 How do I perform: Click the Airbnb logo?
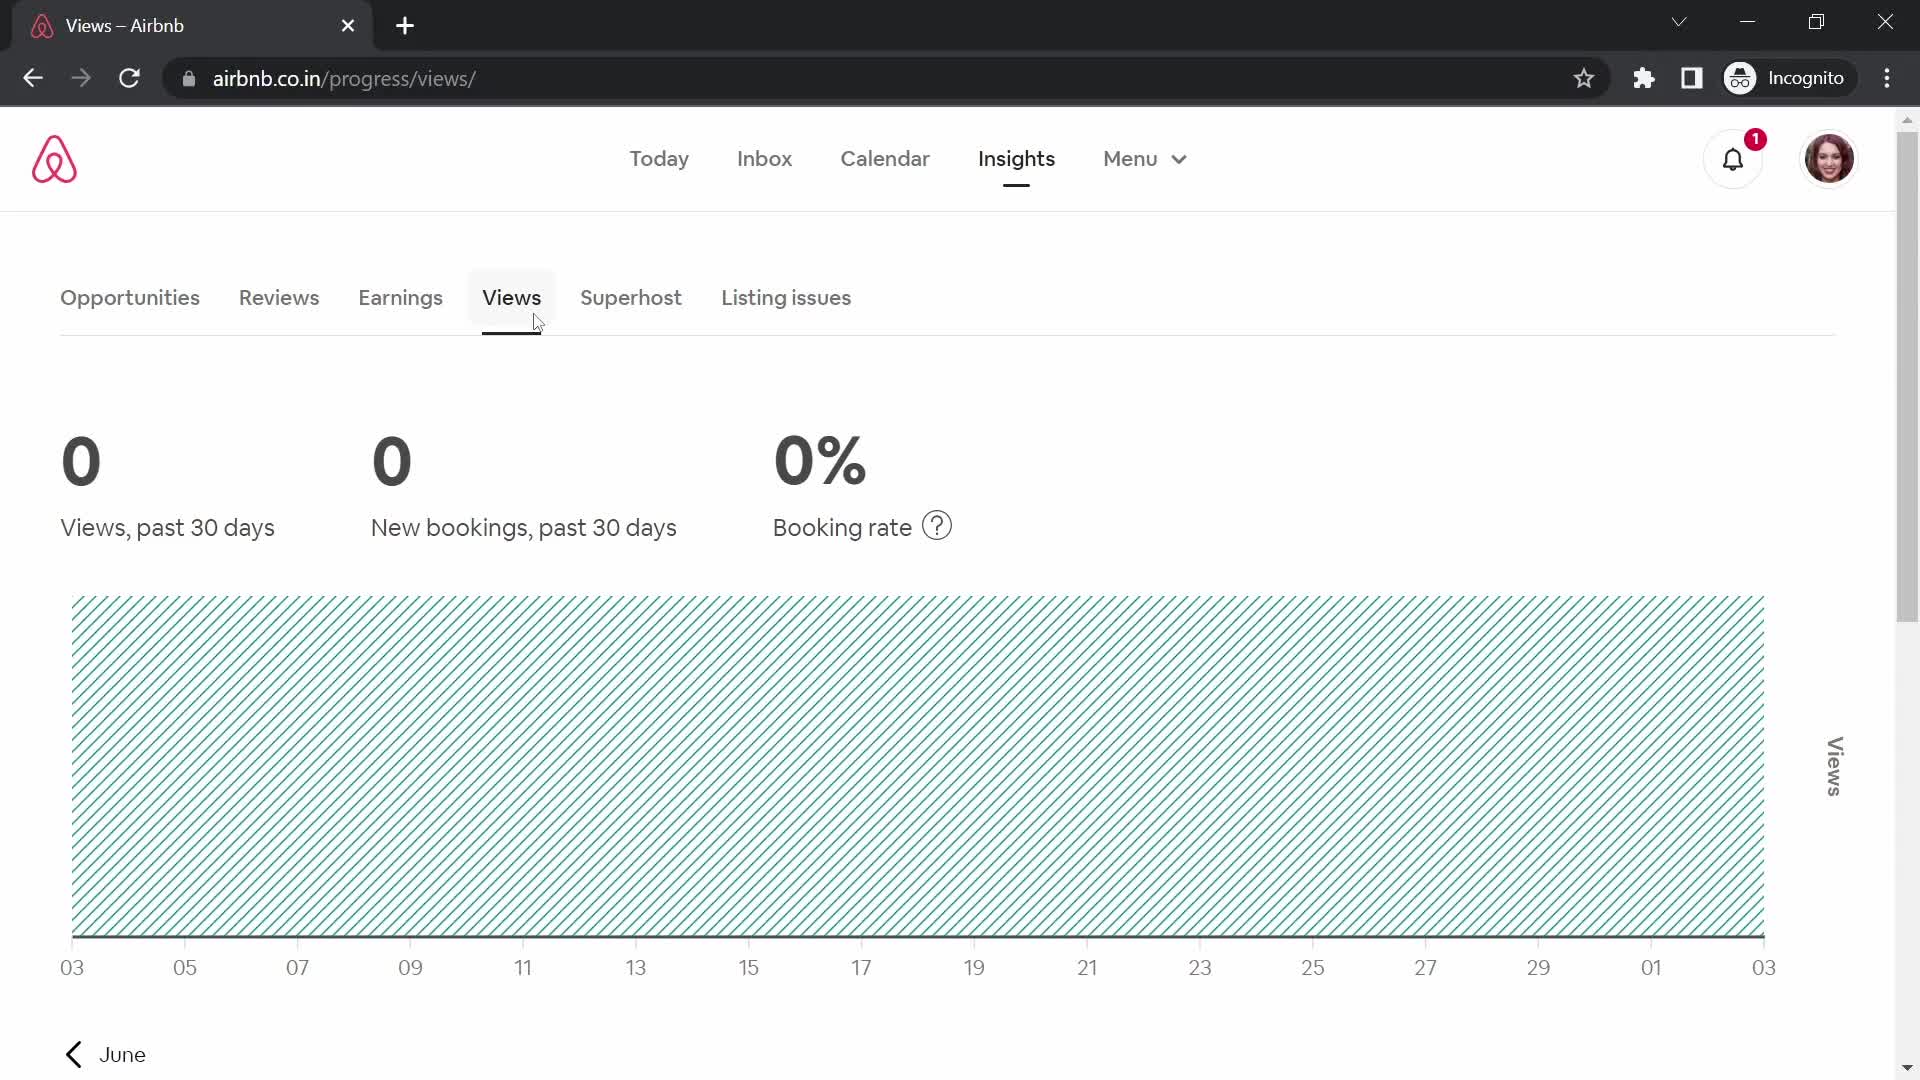(54, 159)
